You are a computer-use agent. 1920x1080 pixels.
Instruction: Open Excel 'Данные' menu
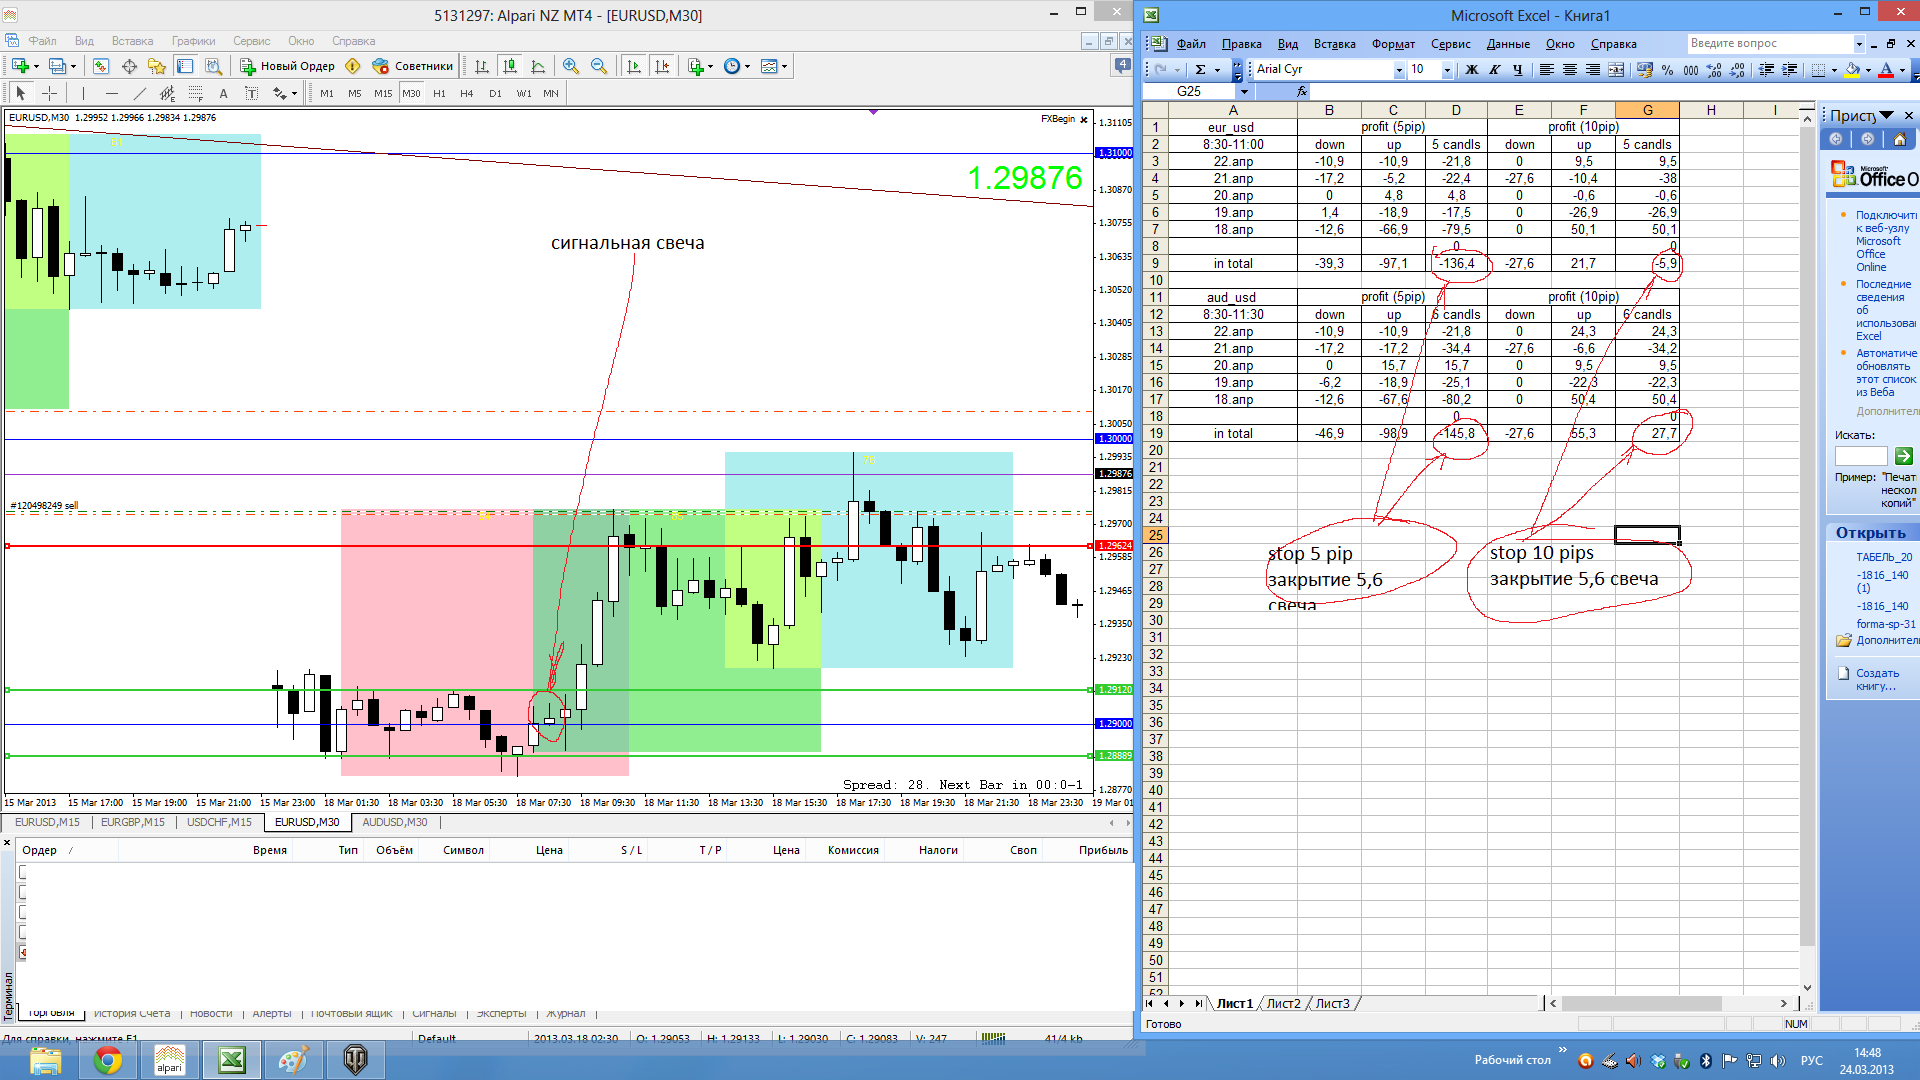[1508, 43]
